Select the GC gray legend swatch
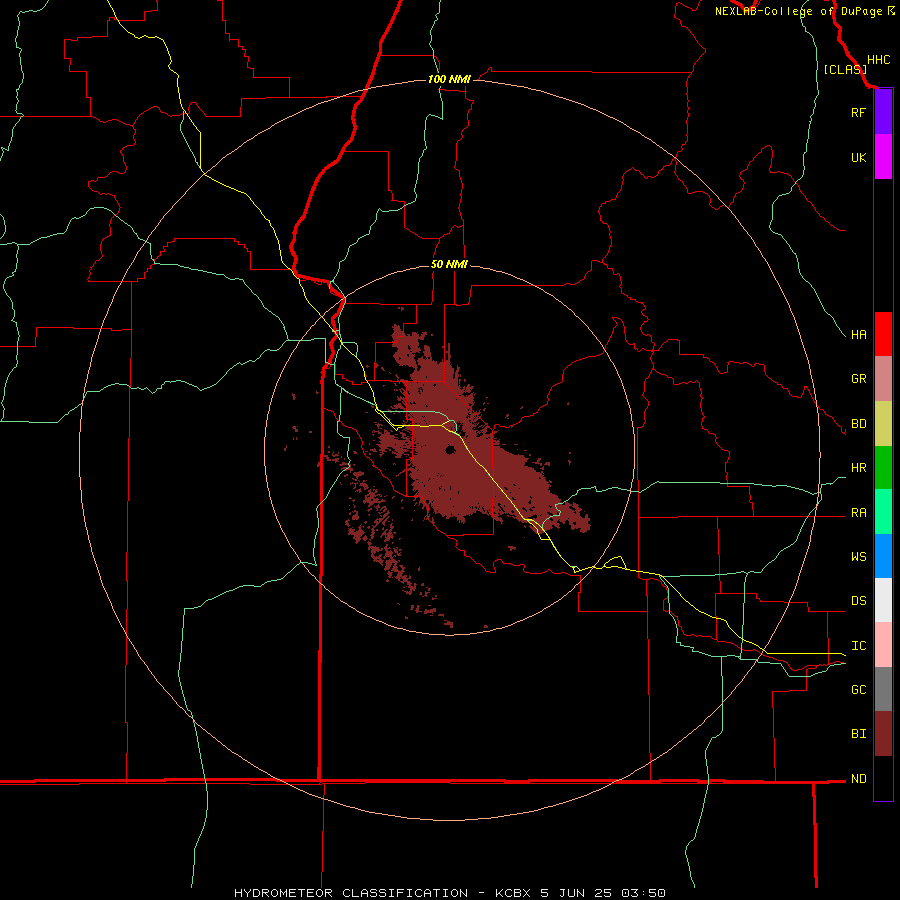Image resolution: width=900 pixels, height=900 pixels. pyautogui.click(x=883, y=689)
